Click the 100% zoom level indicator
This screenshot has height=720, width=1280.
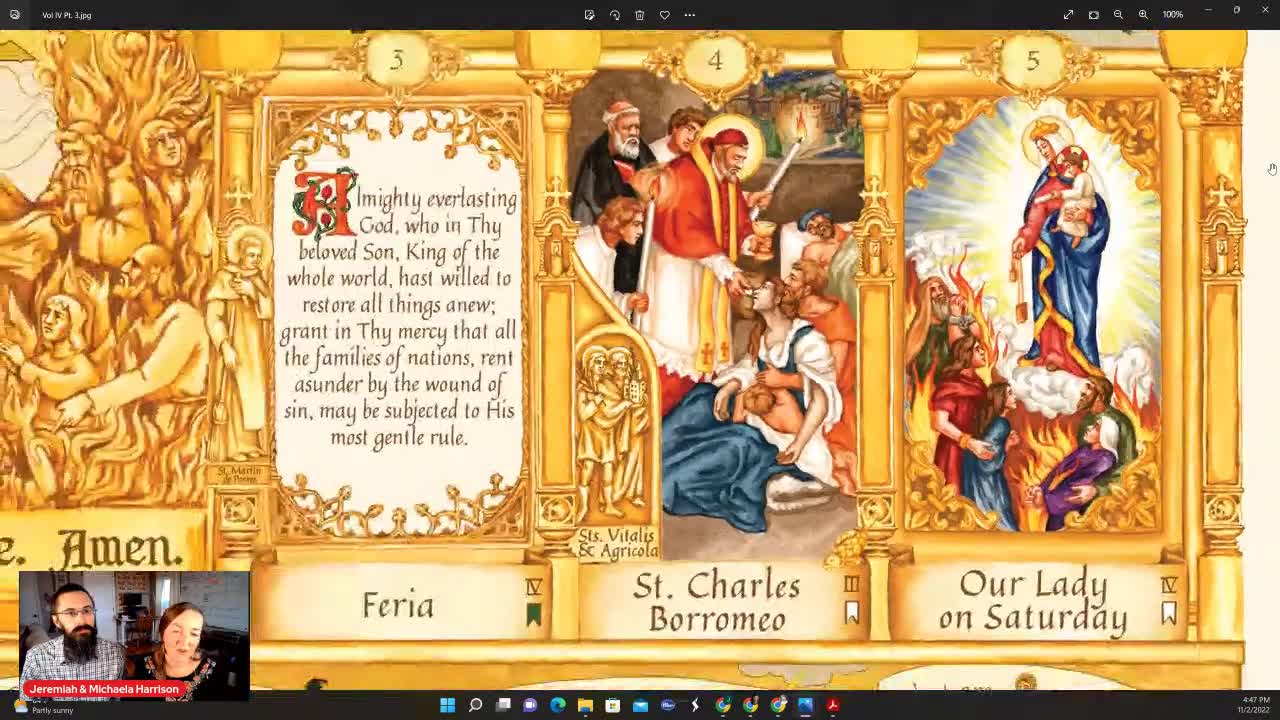pyautogui.click(x=1173, y=15)
